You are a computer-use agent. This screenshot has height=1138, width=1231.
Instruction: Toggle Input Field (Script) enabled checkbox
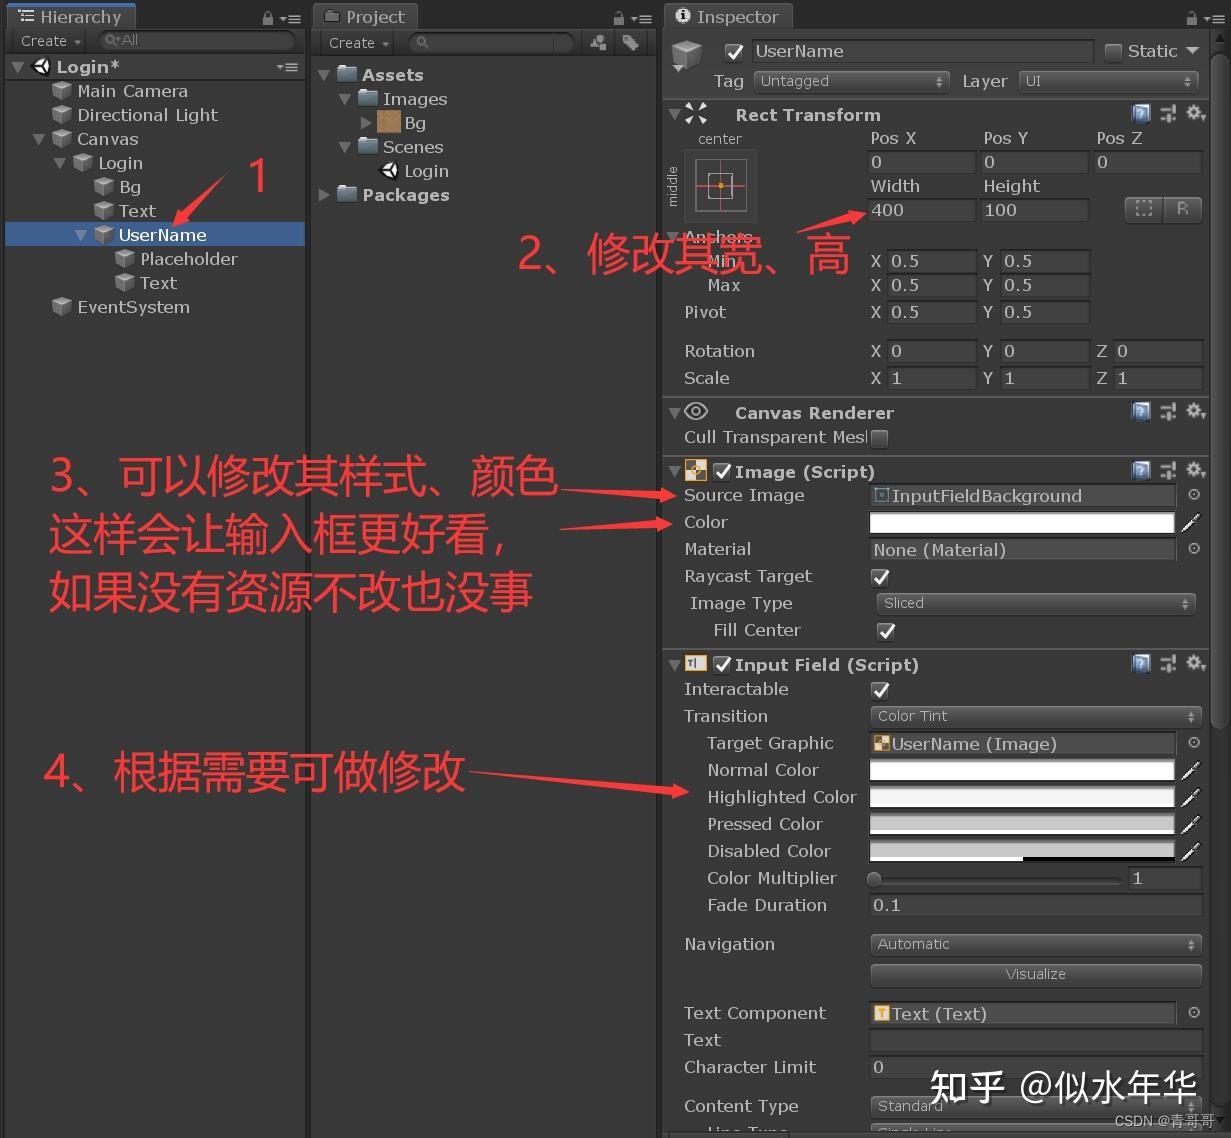tap(722, 664)
